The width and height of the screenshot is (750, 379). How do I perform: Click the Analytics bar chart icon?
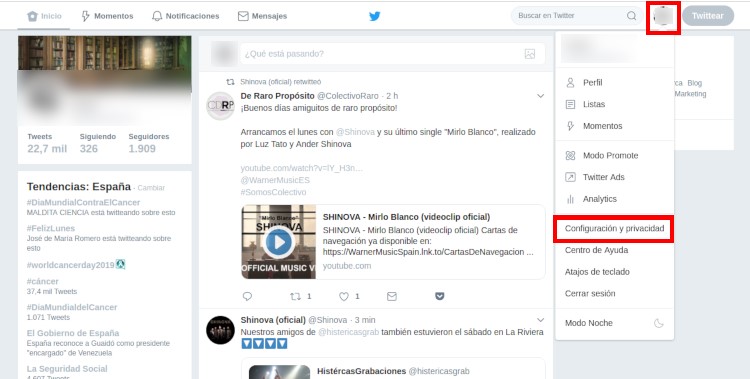[570, 199]
